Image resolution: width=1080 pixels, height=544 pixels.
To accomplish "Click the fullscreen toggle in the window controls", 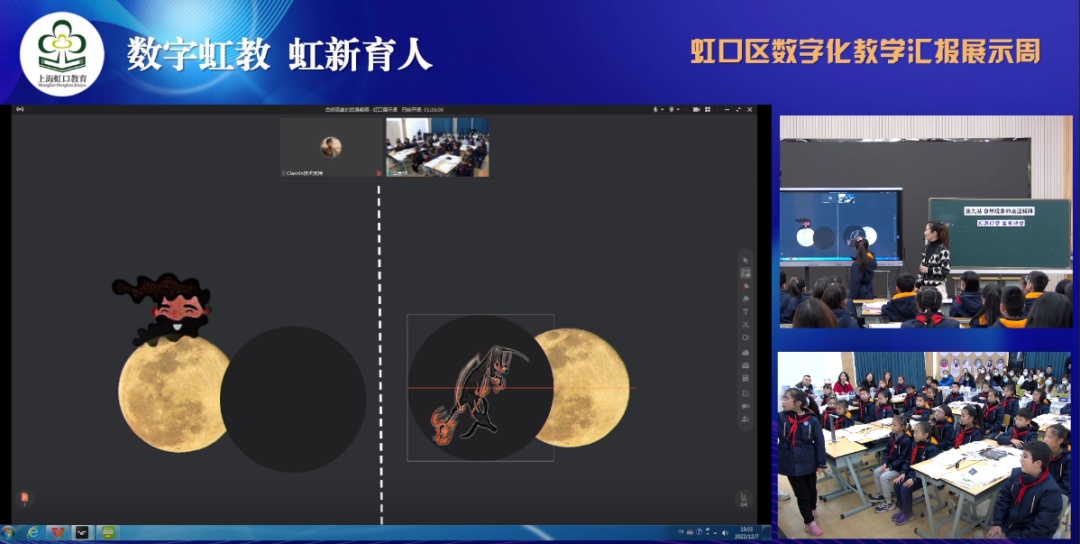I will [738, 109].
